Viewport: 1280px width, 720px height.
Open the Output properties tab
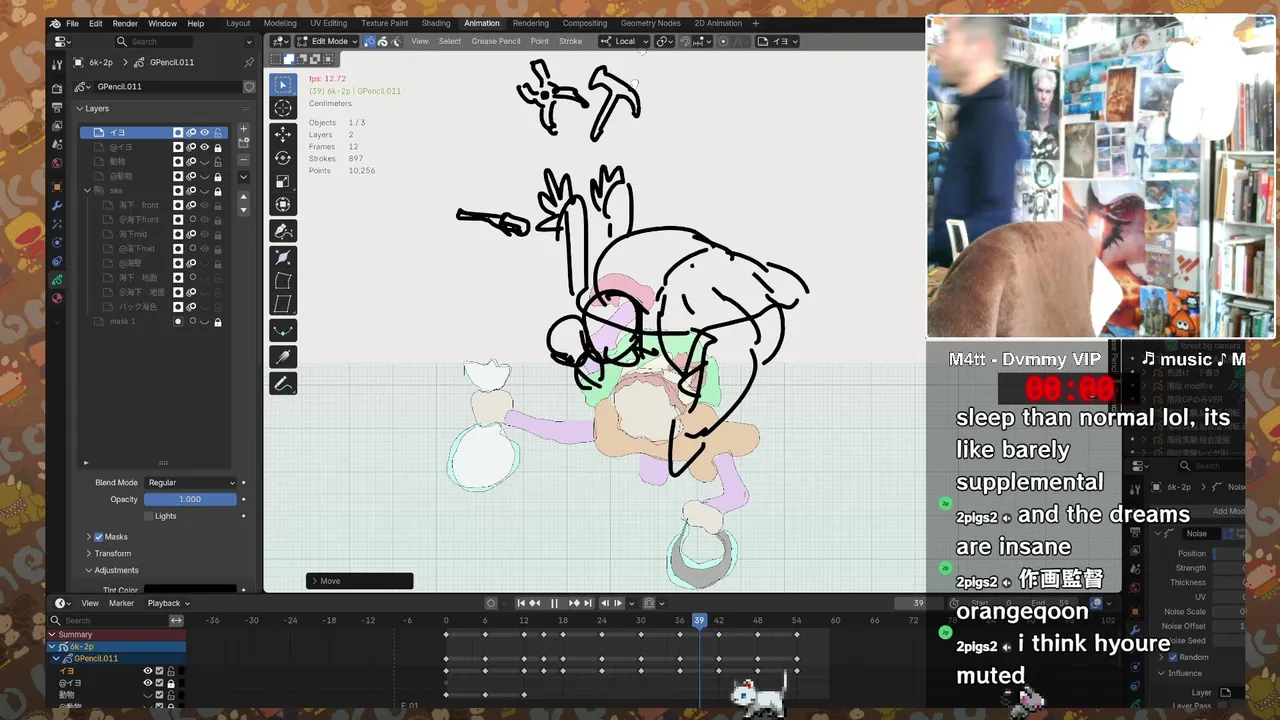click(57, 108)
